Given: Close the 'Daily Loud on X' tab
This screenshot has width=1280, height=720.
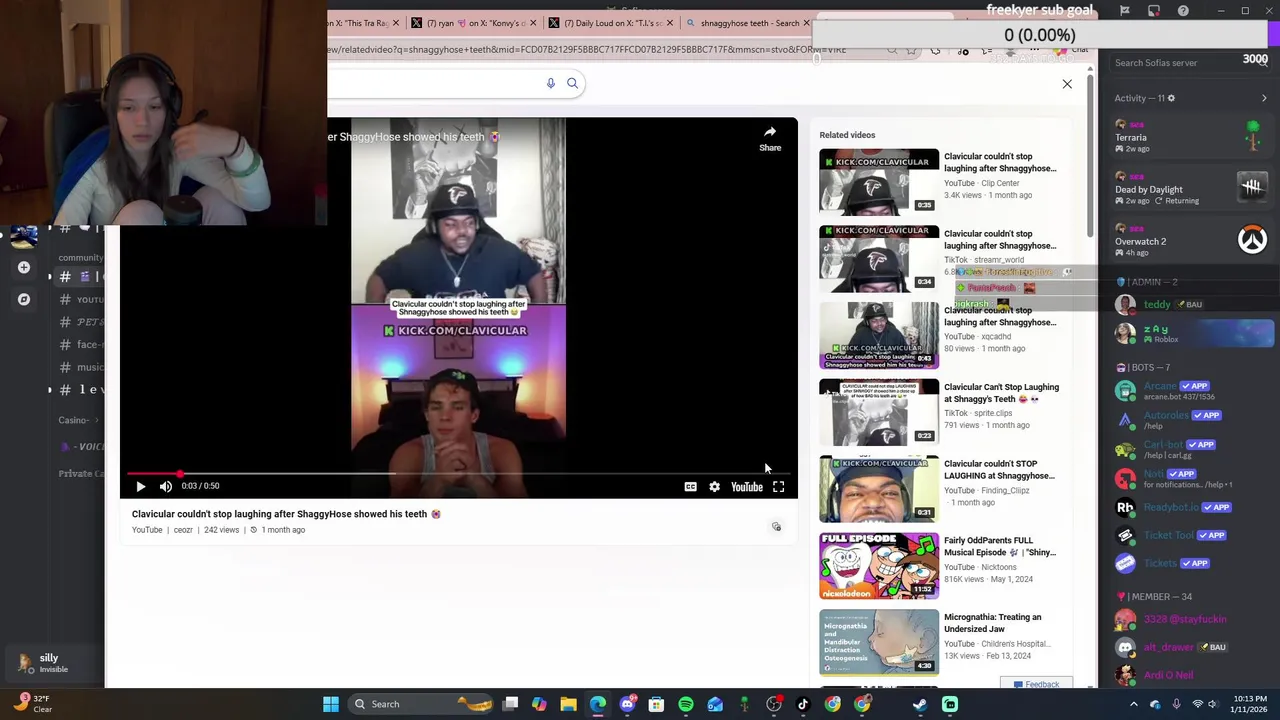Looking at the screenshot, I should click(670, 23).
